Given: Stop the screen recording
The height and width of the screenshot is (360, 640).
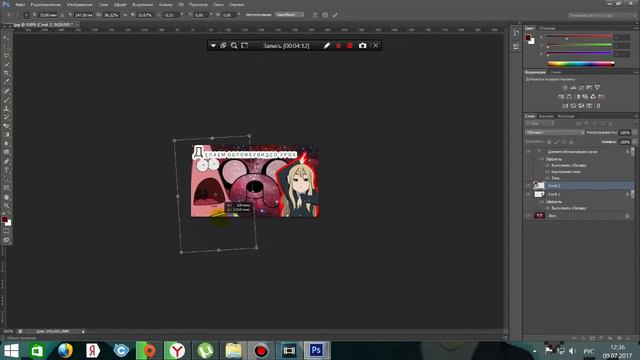Looking at the screenshot, I should (350, 46).
